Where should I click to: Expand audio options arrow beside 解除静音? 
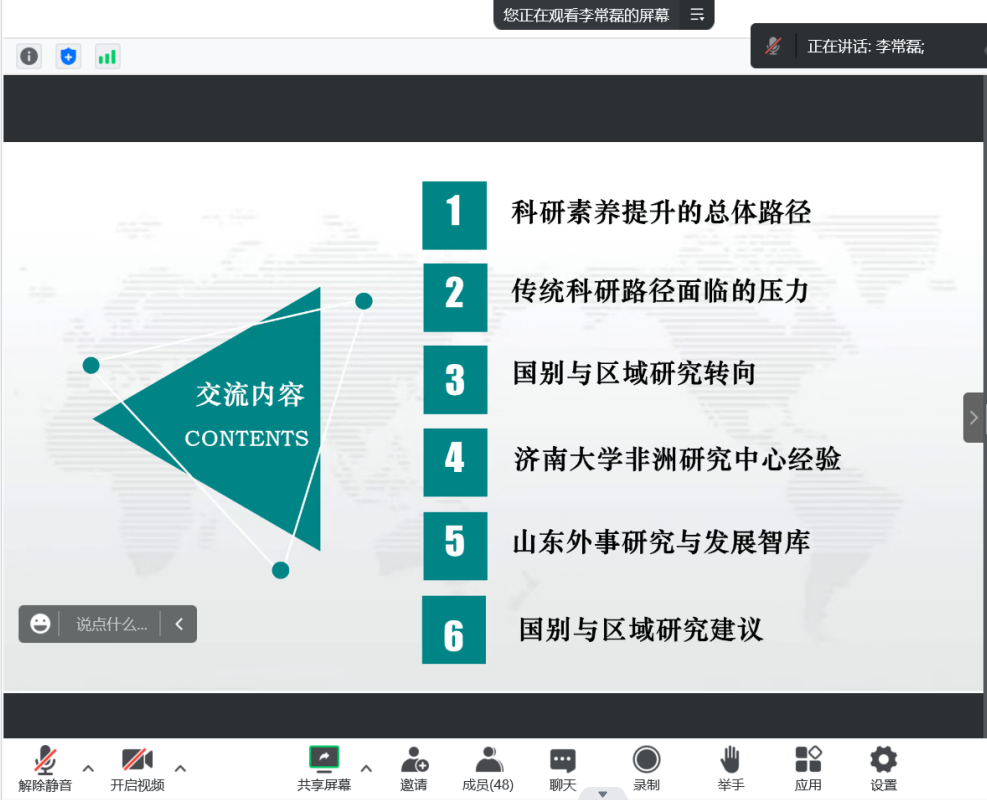tap(88, 768)
